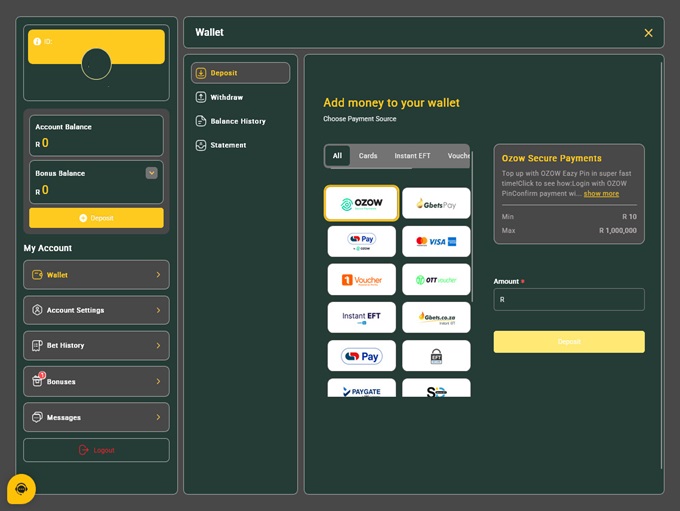Choose the GbetsPay payment option

436,203
